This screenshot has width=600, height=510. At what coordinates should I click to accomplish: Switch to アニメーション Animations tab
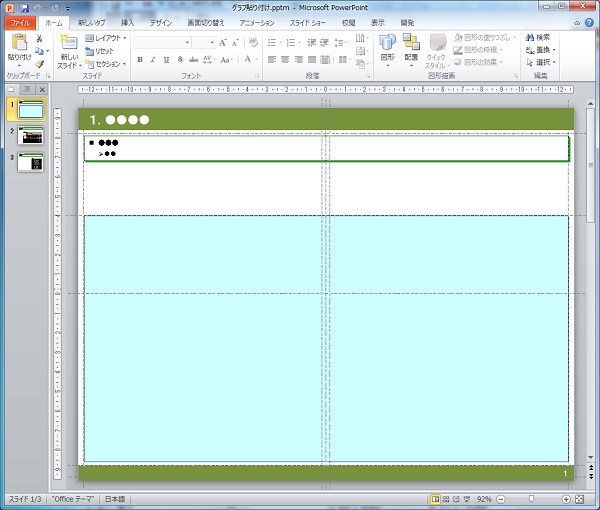click(257, 23)
